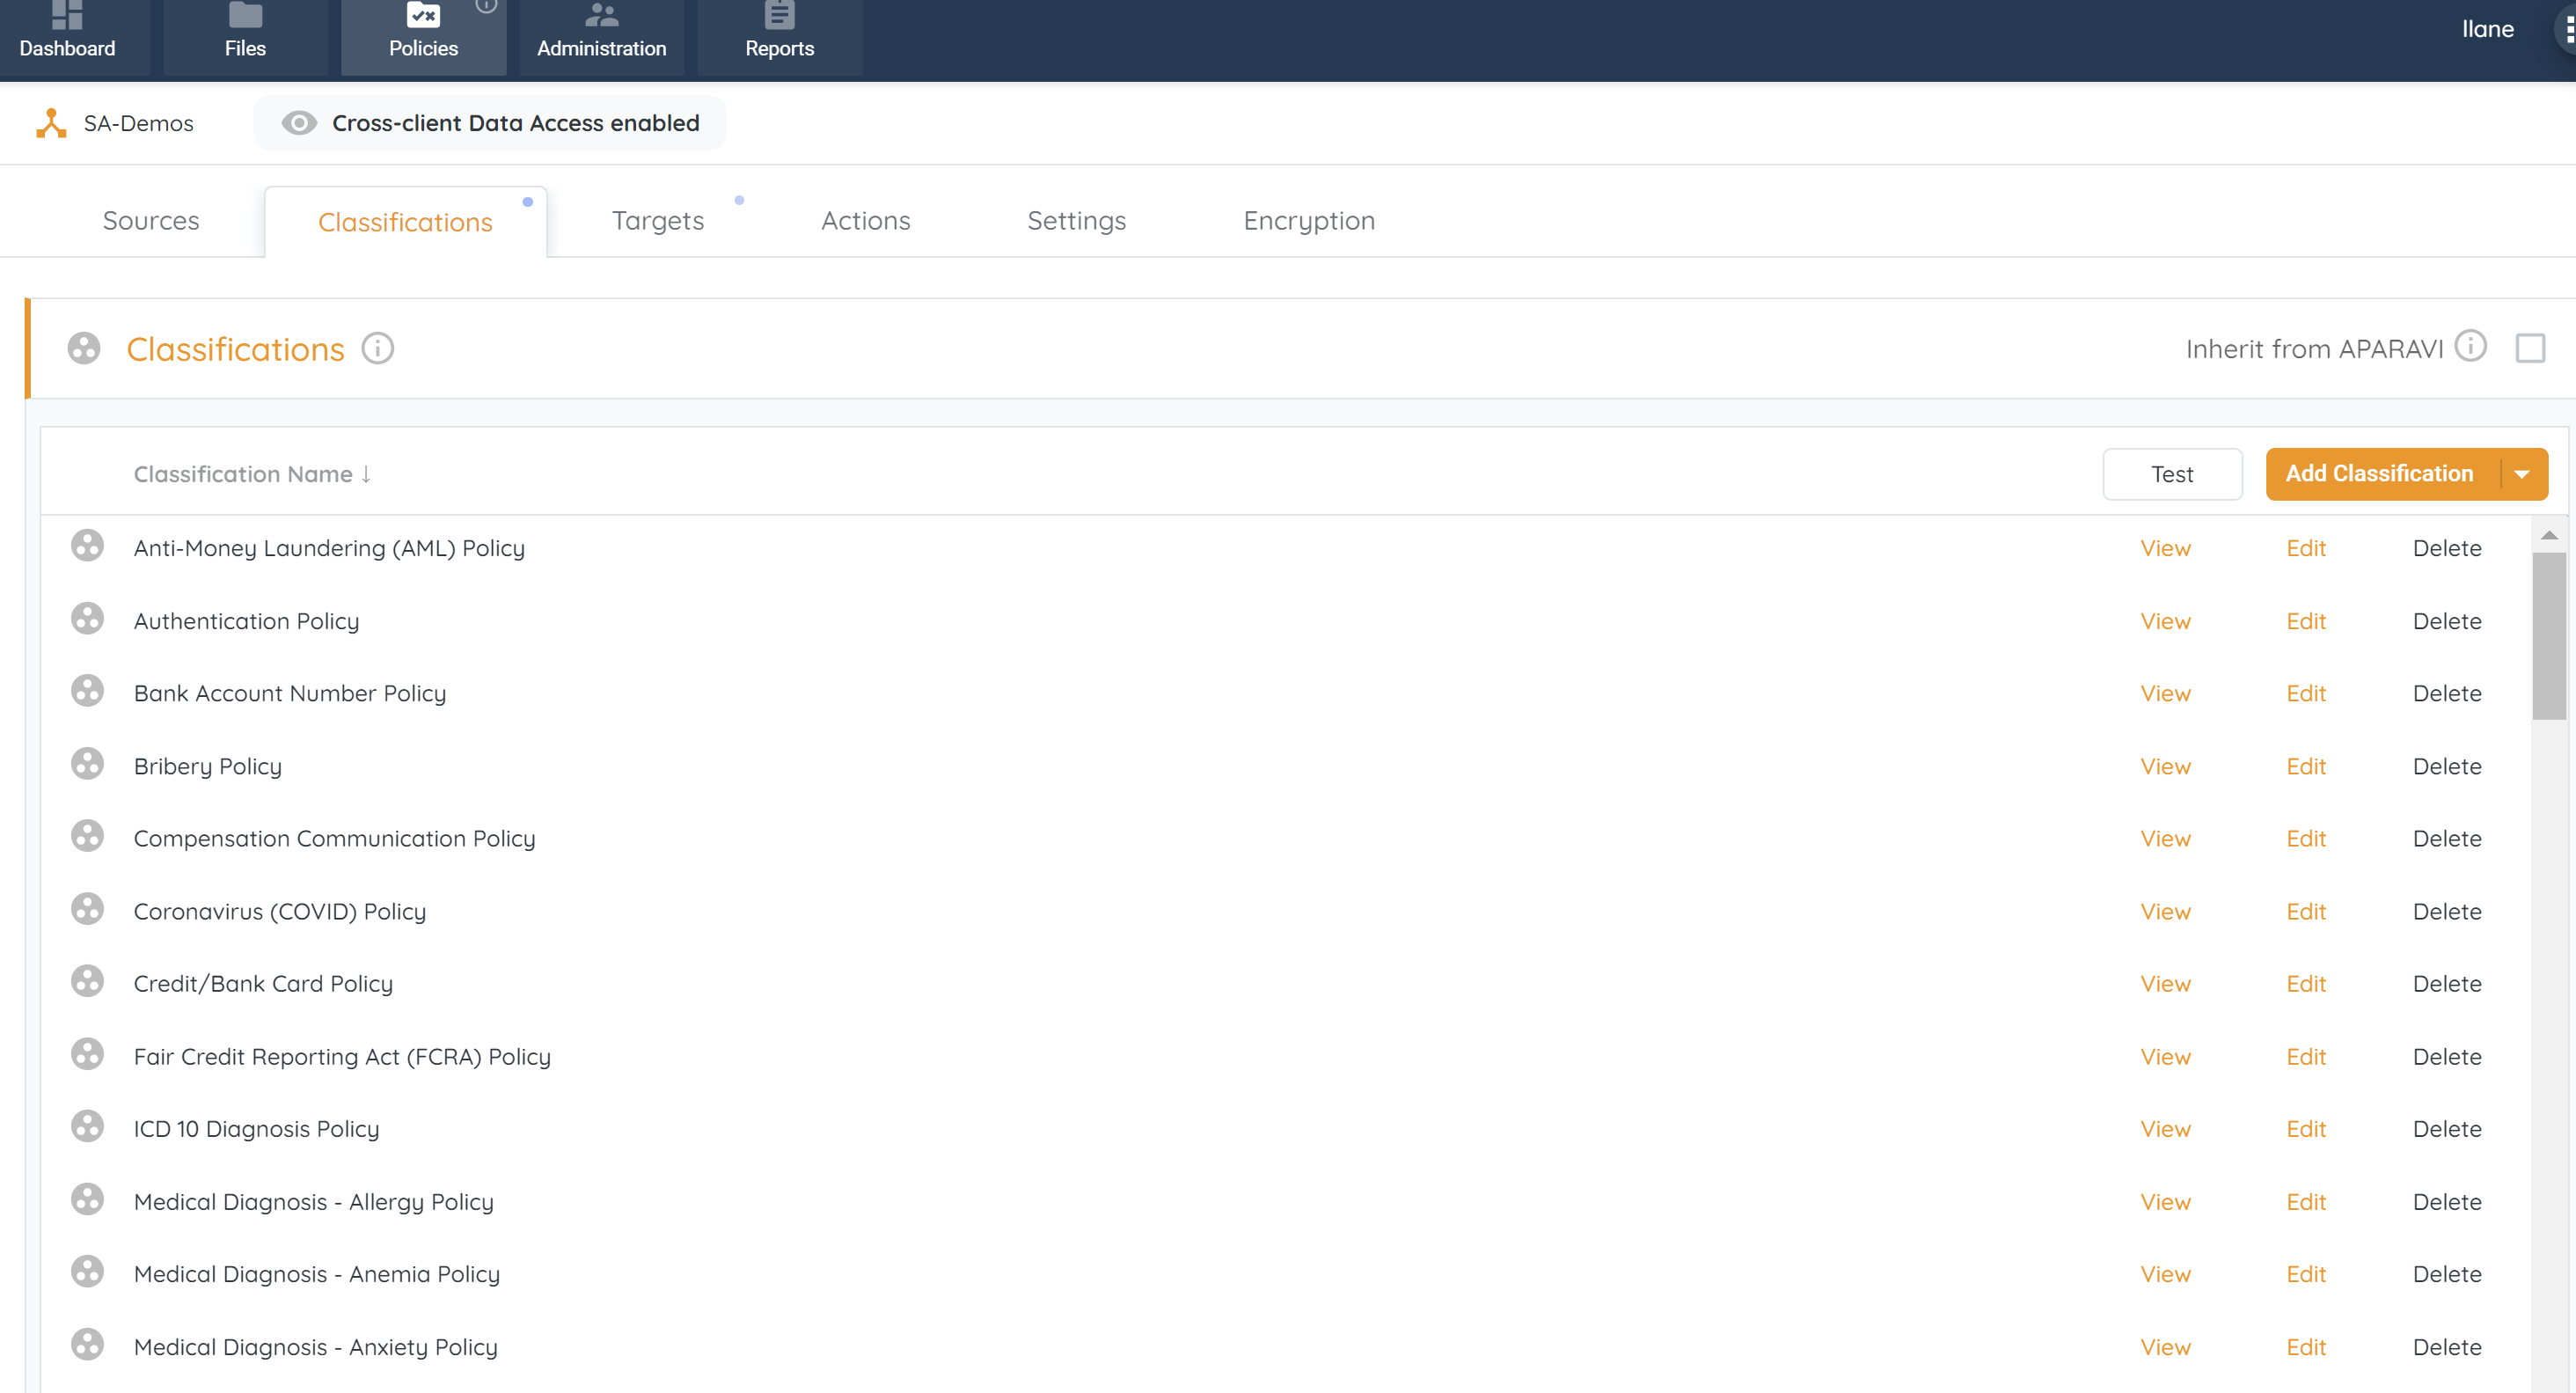Open the Administration users icon
The height and width of the screenshot is (1393, 2576).
pos(601,15)
